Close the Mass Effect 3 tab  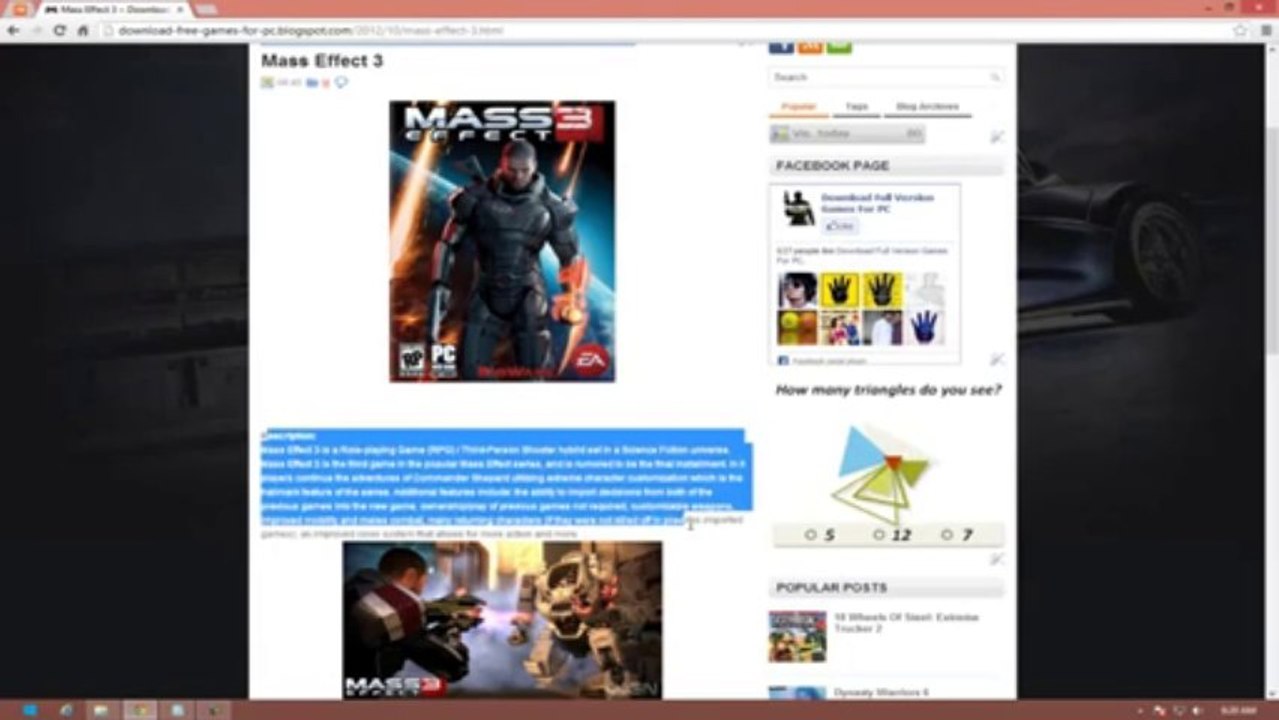180,9
